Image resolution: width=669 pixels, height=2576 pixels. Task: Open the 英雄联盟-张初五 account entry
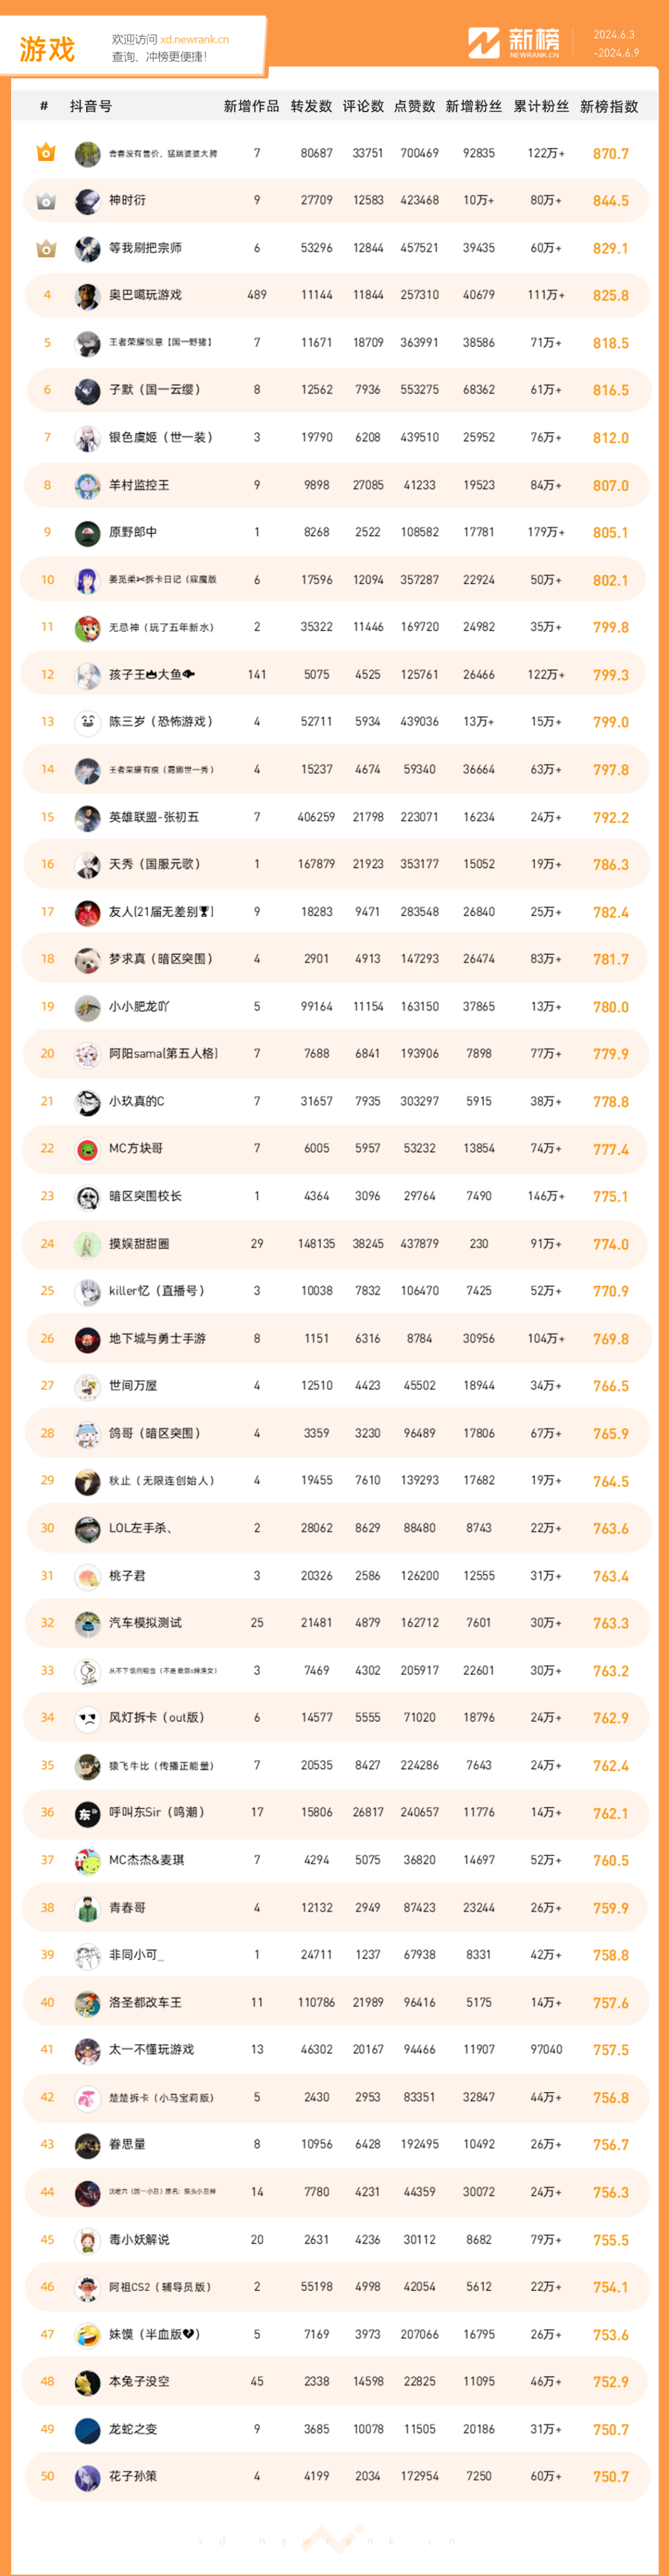point(153,817)
